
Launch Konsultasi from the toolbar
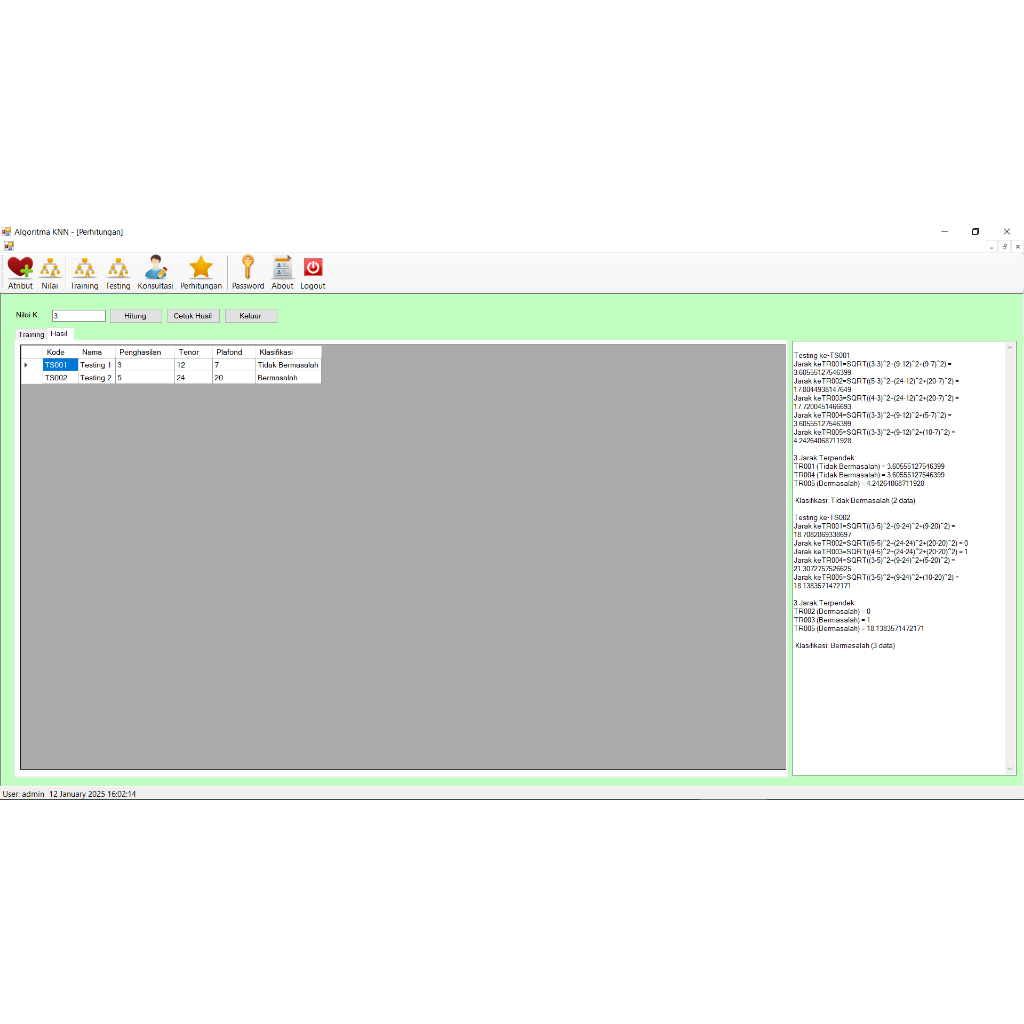click(155, 269)
